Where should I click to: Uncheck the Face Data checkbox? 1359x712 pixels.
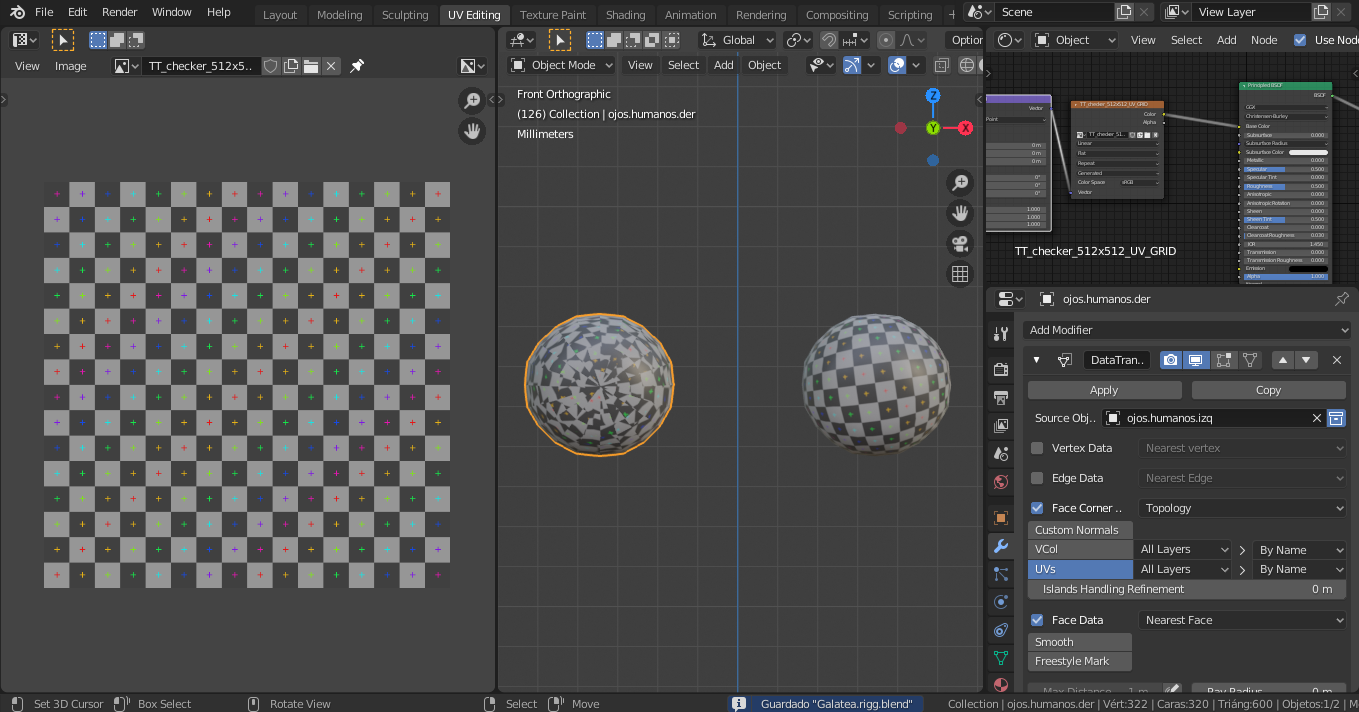pos(1037,620)
